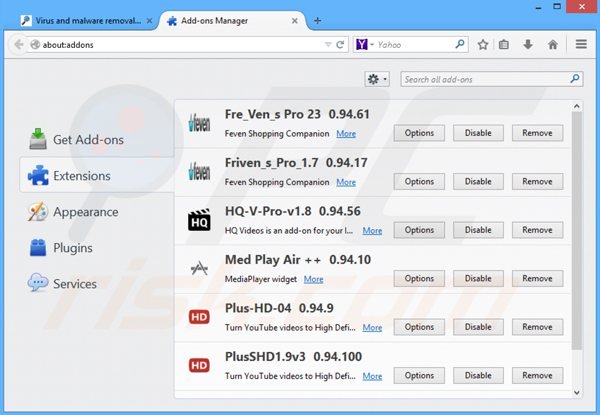This screenshot has height=415, width=600.
Task: Switch to Virus and malware removal tab
Action: click(86, 21)
